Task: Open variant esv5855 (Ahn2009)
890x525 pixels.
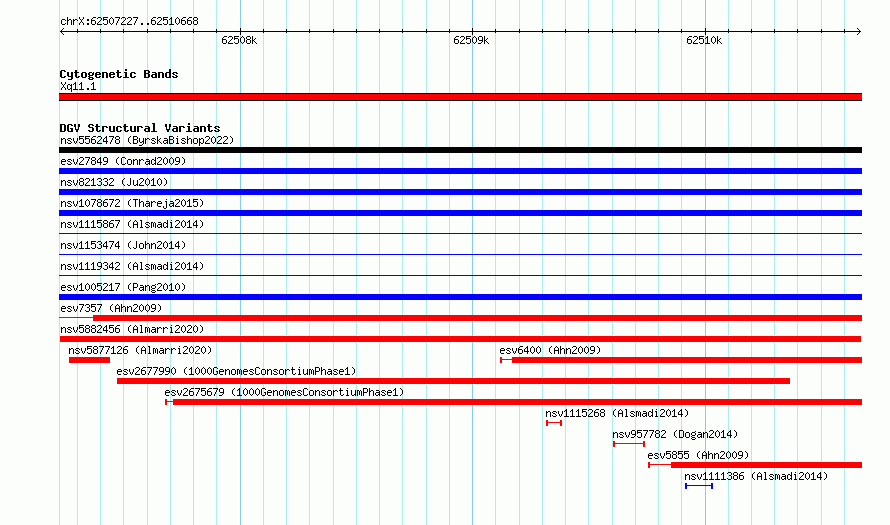Action: pyautogui.click(x=698, y=455)
